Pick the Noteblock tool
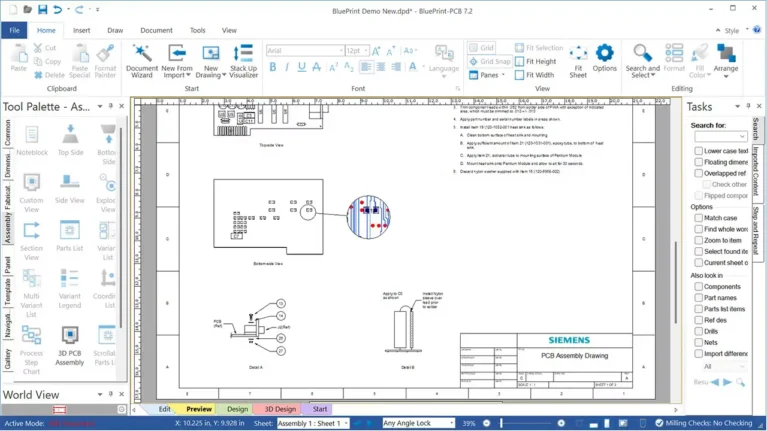The width and height of the screenshot is (767, 431). point(32,140)
